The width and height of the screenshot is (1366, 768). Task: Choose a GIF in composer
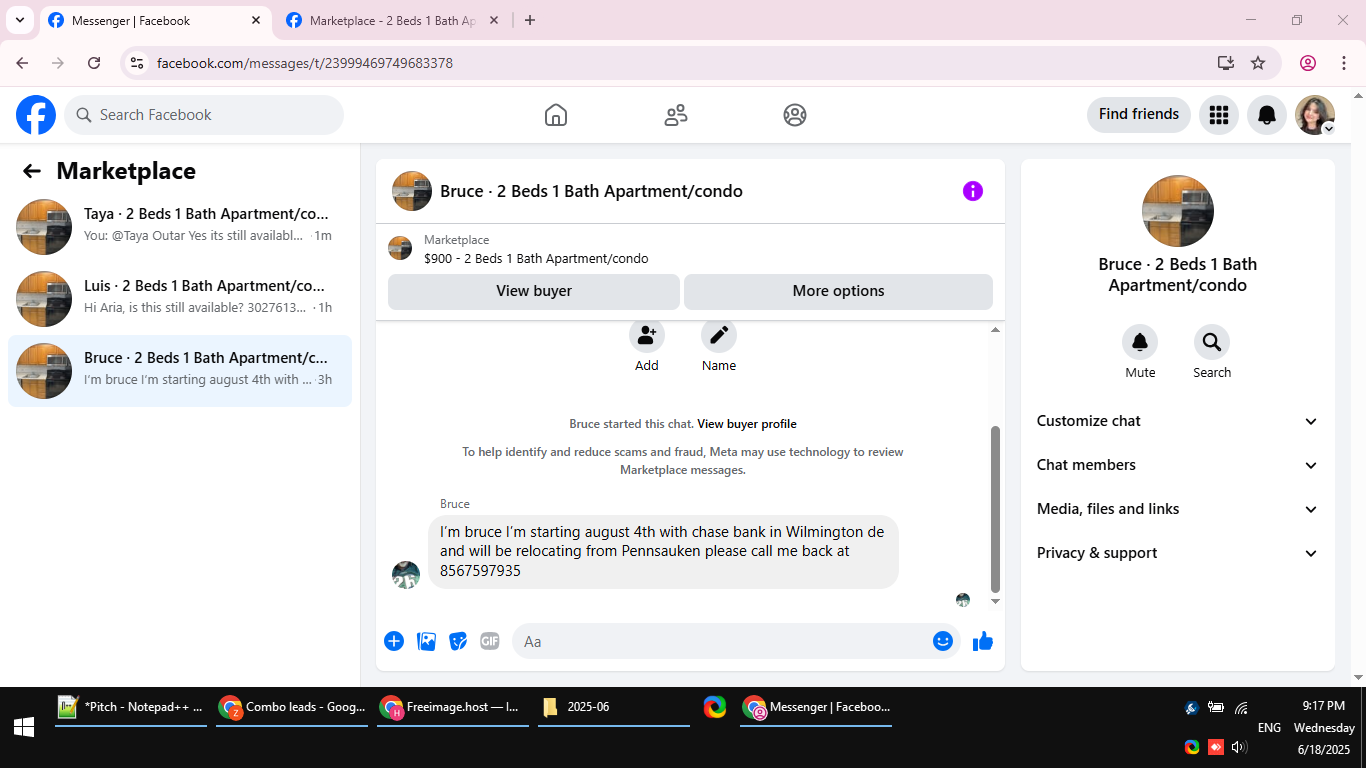tap(489, 641)
